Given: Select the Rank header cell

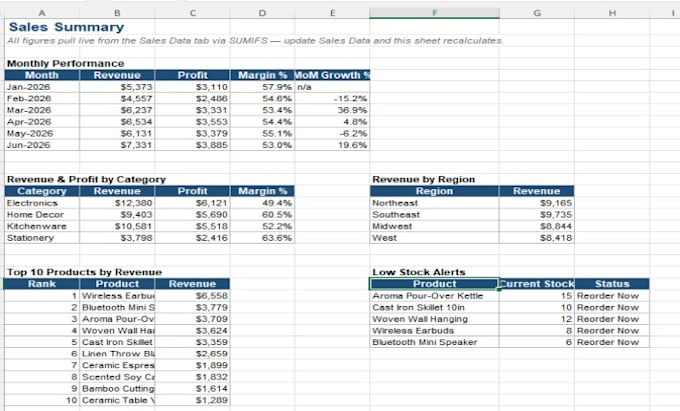Looking at the screenshot, I should (42, 284).
